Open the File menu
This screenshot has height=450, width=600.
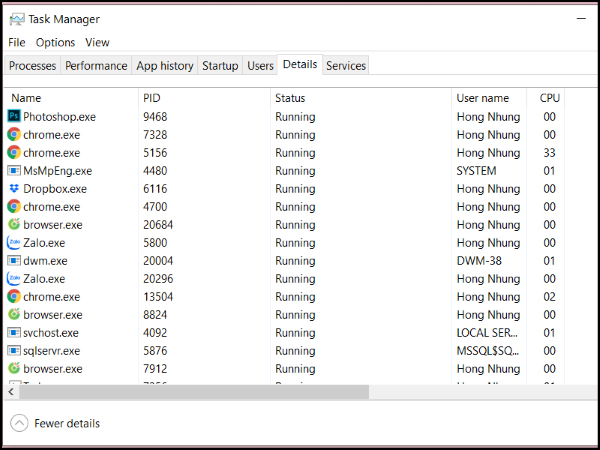coord(17,43)
